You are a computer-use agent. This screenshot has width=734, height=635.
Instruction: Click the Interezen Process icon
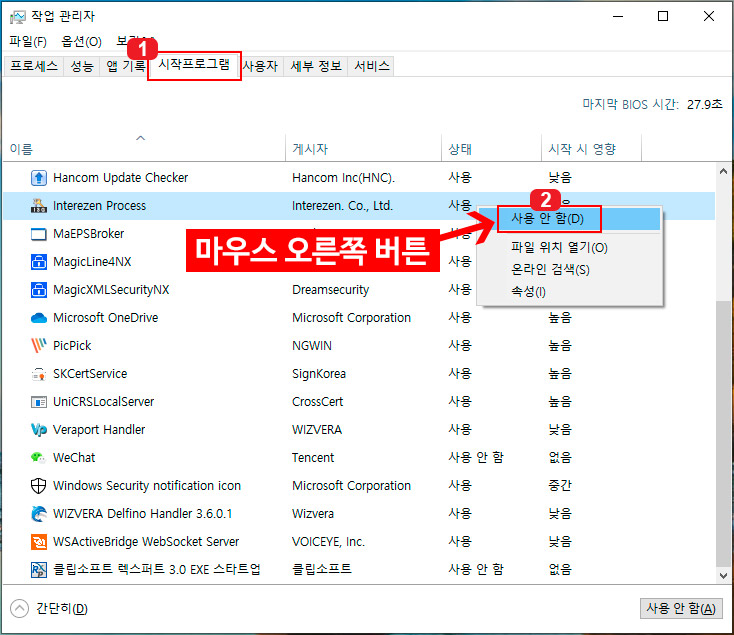38,206
